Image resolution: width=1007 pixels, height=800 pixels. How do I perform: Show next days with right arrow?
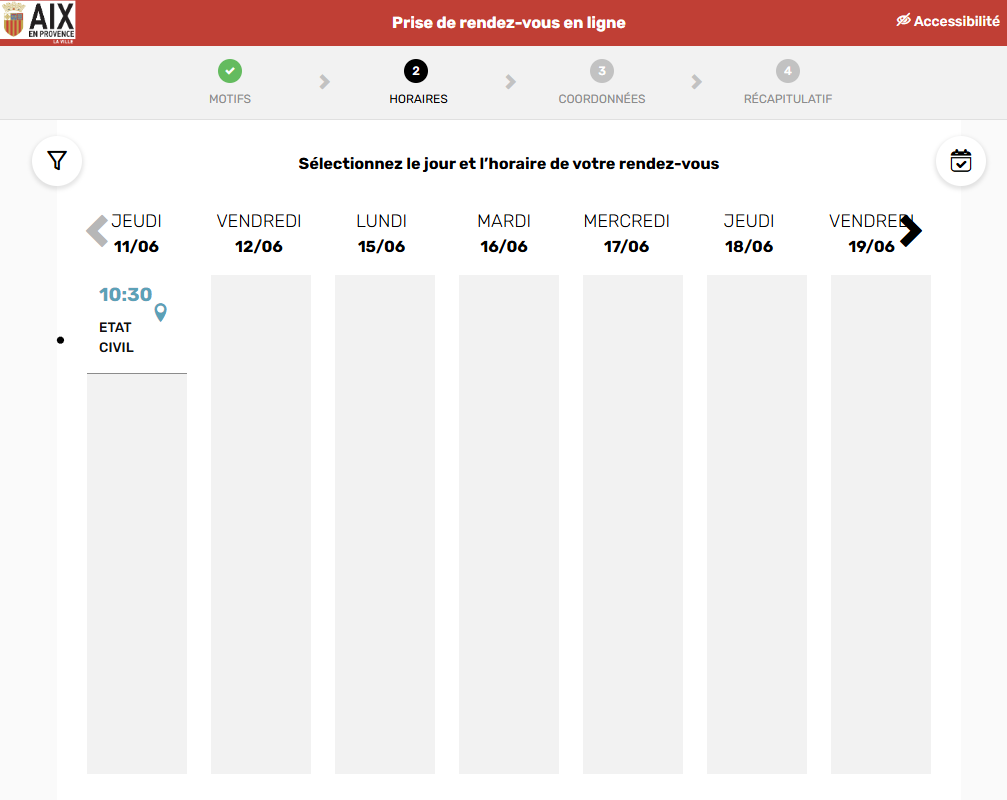click(911, 231)
